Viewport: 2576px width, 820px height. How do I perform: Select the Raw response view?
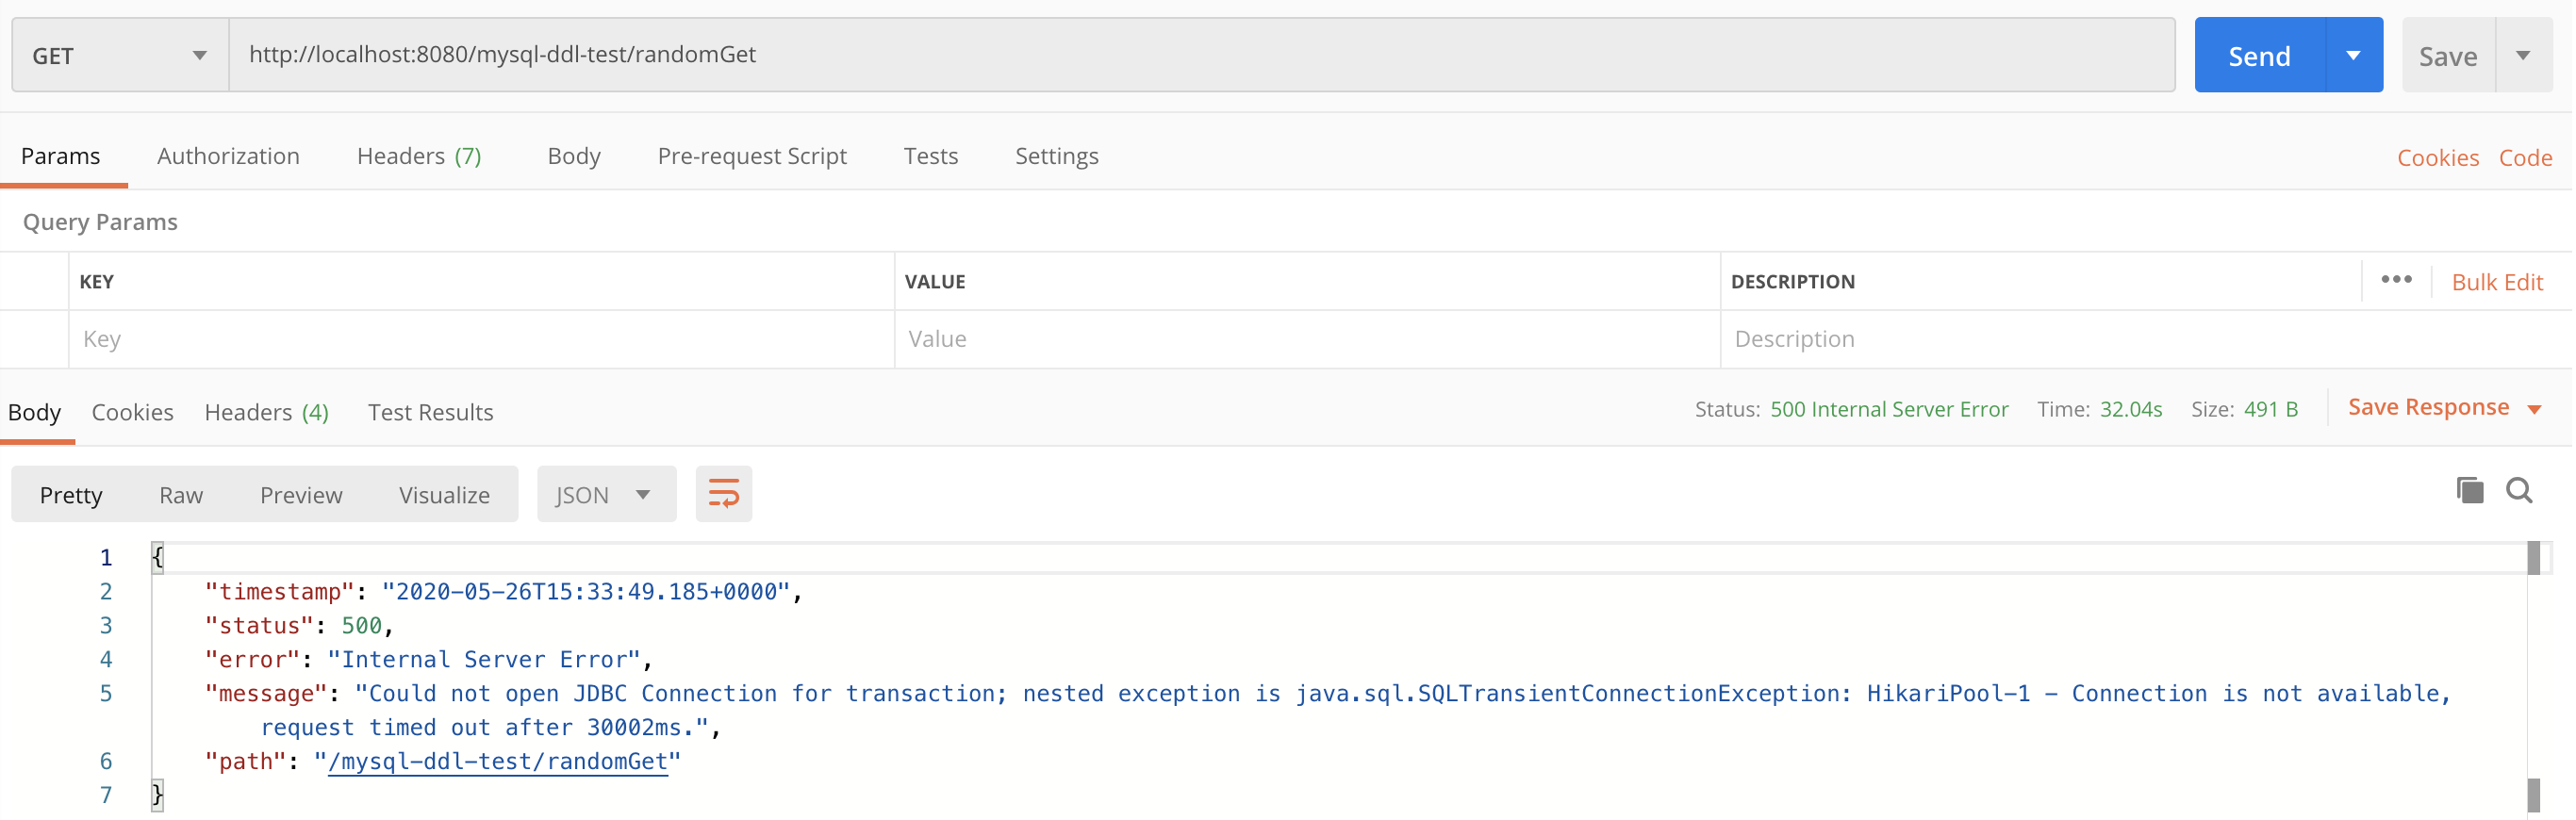tap(181, 495)
